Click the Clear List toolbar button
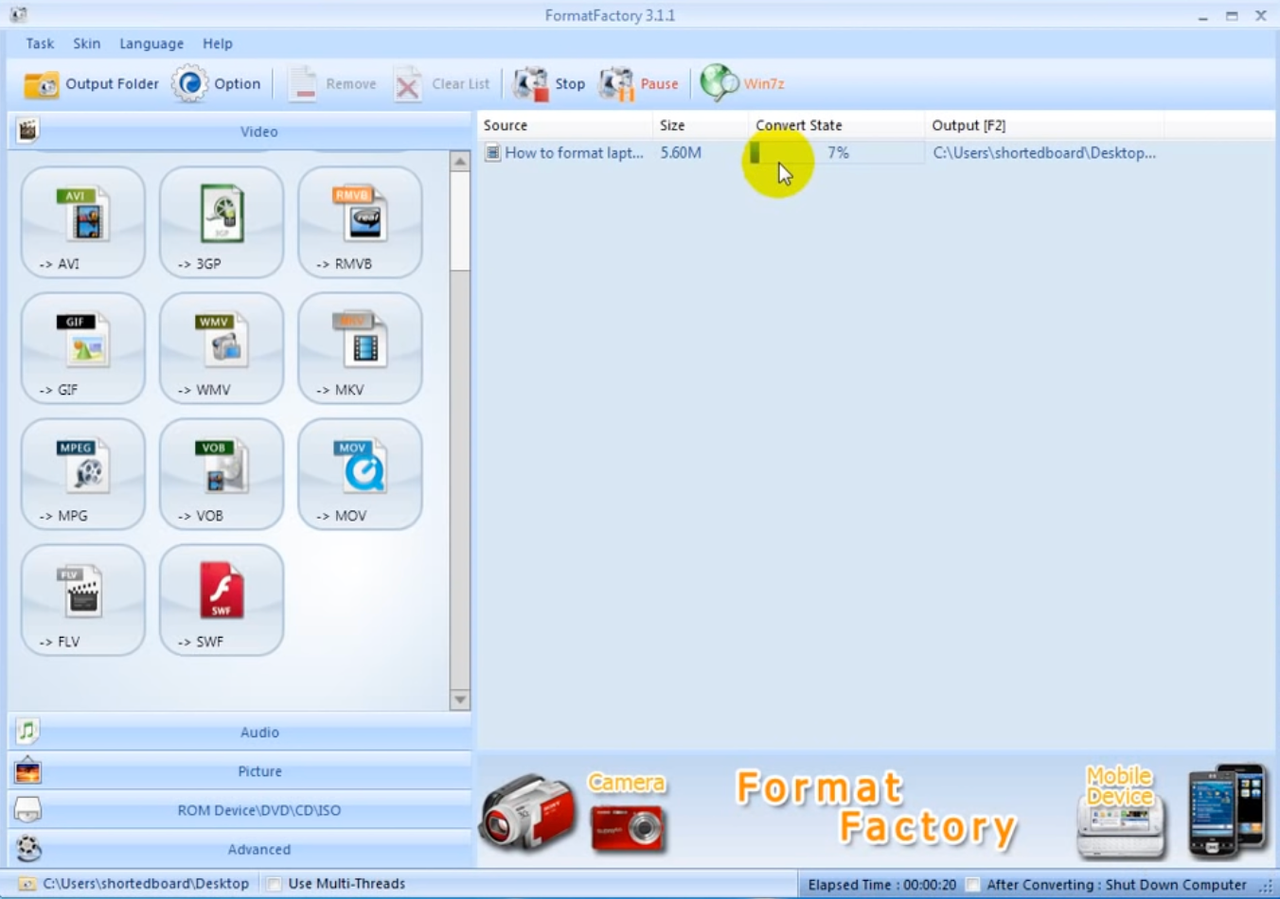The image size is (1280, 899). [x=442, y=84]
